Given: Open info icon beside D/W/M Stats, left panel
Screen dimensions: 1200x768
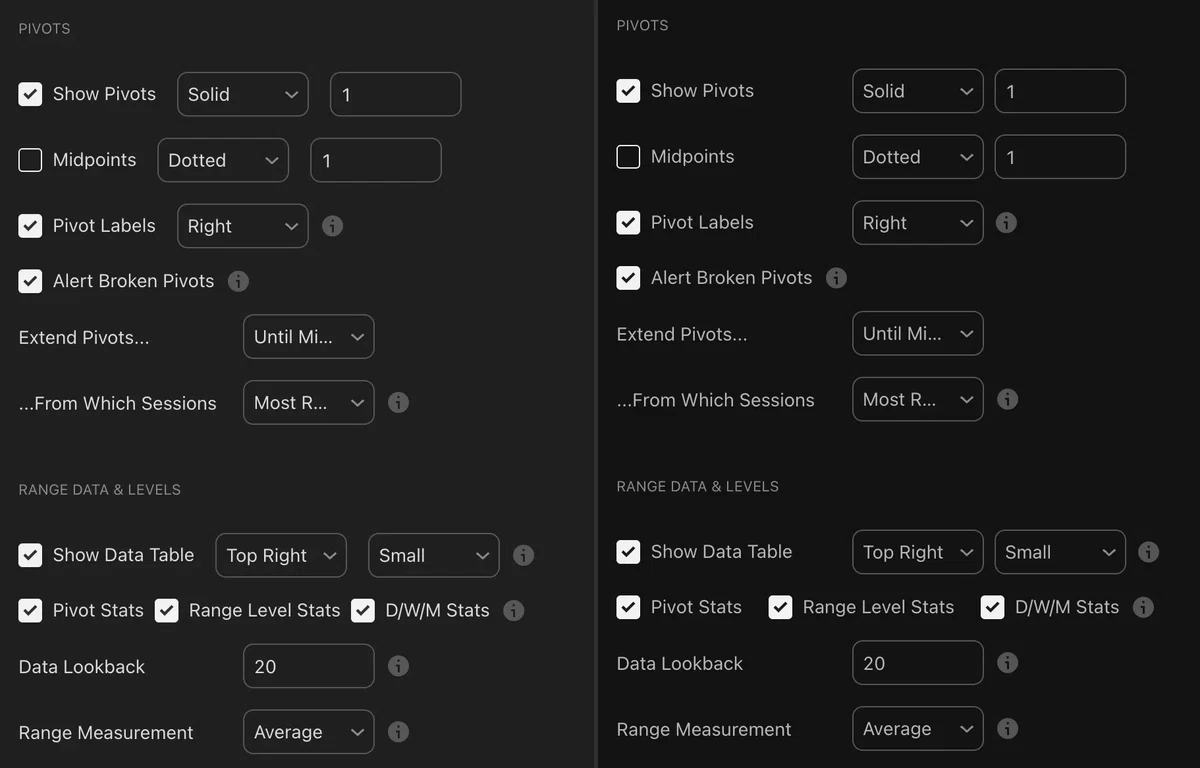Looking at the screenshot, I should tap(514, 610).
